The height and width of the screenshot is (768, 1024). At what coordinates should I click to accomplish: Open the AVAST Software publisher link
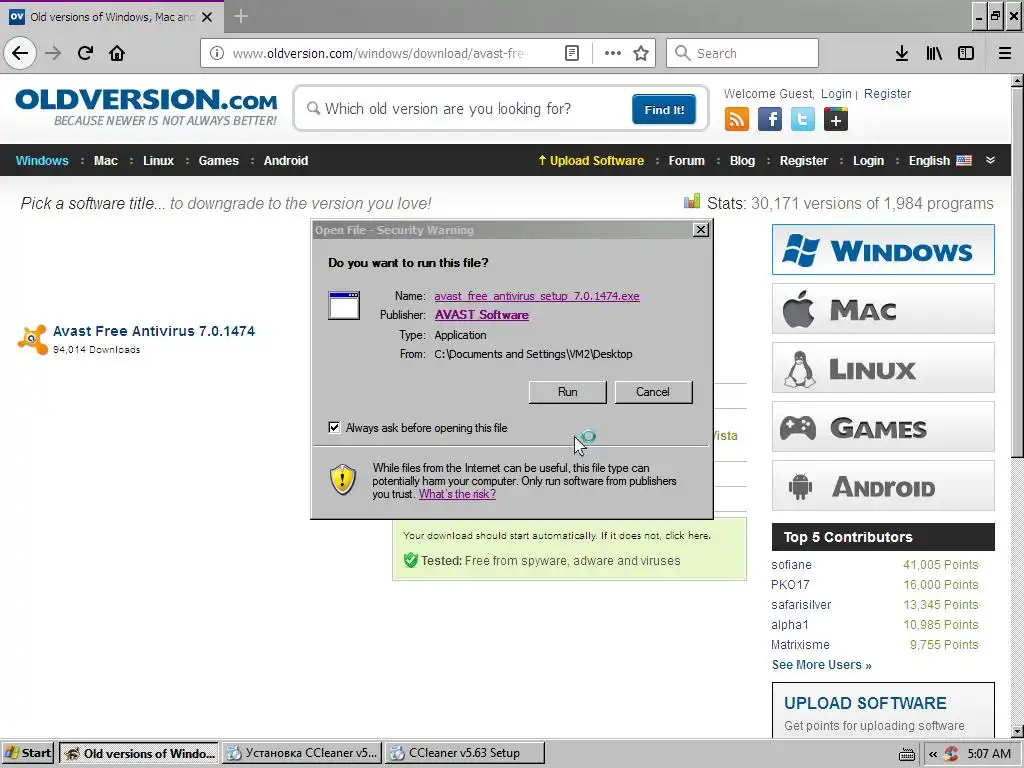point(482,315)
